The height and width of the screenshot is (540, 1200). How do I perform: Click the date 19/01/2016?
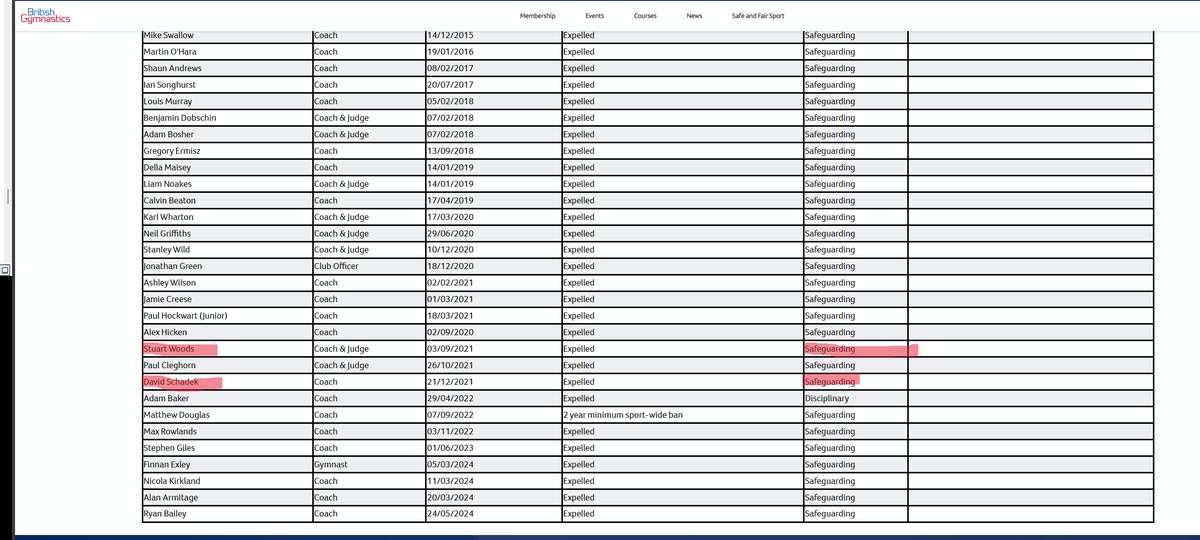click(450, 52)
